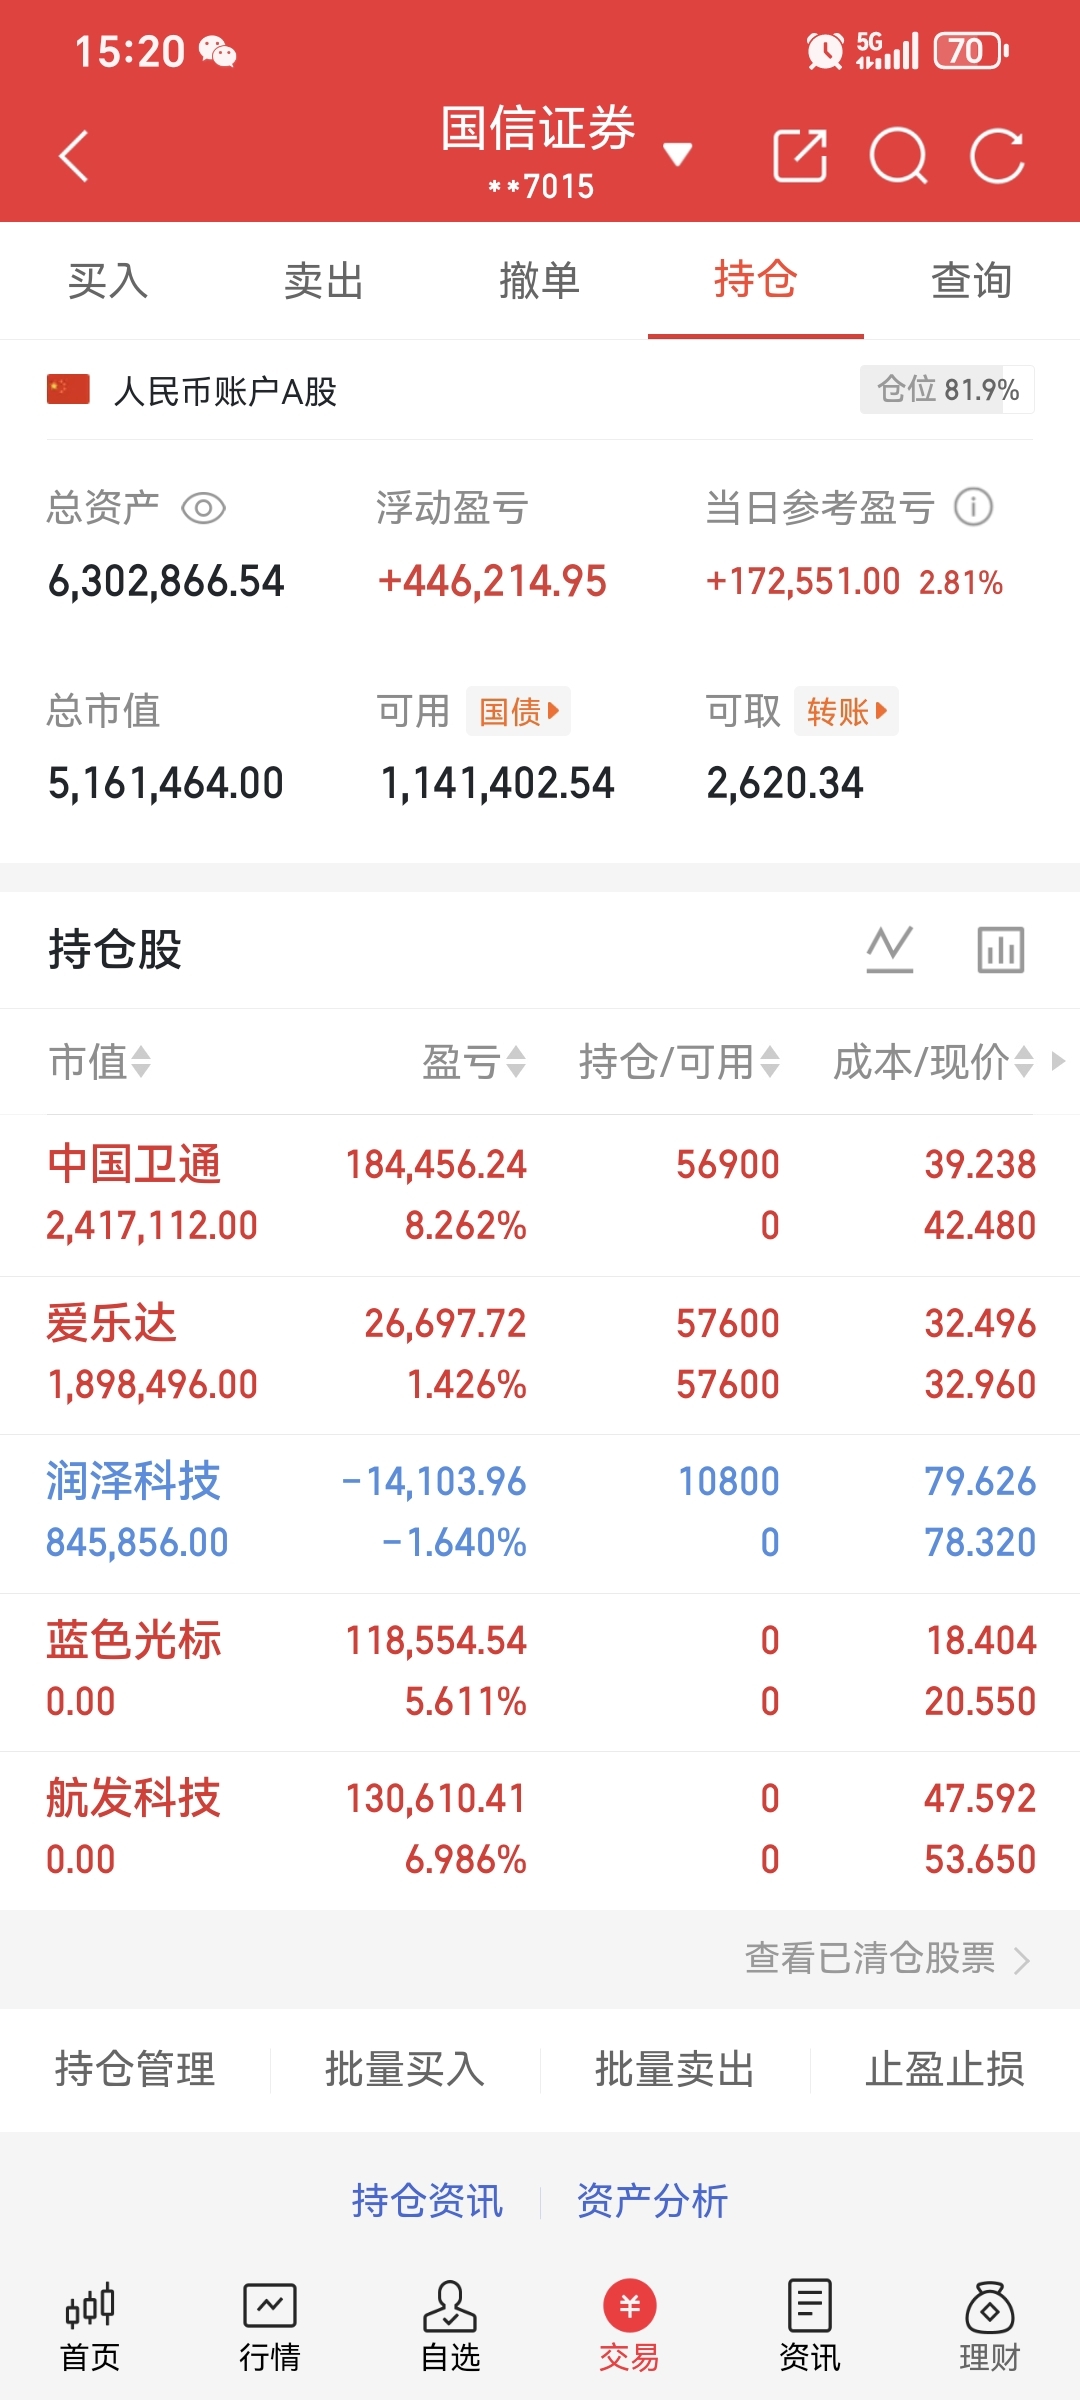Viewport: 1080px width, 2400px height.
Task: Expand more columns with right arrow
Action: (x=1059, y=1061)
